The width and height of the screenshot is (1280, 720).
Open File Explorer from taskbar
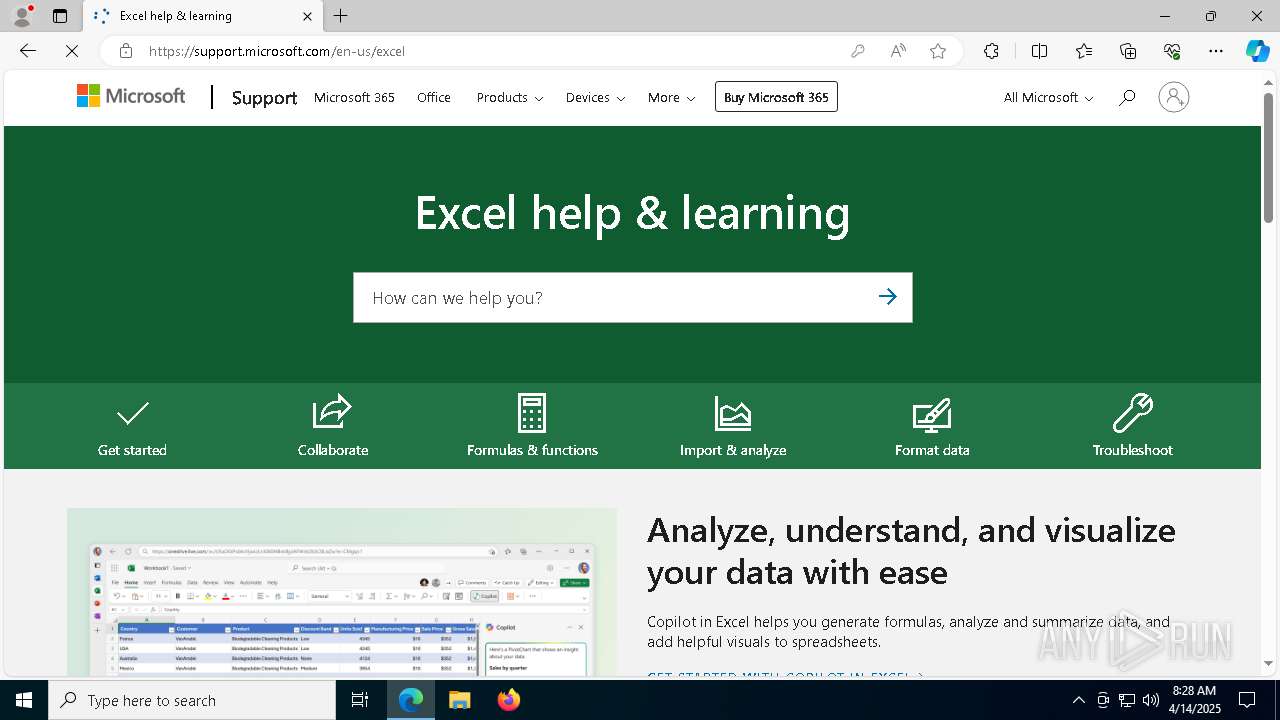(x=459, y=700)
